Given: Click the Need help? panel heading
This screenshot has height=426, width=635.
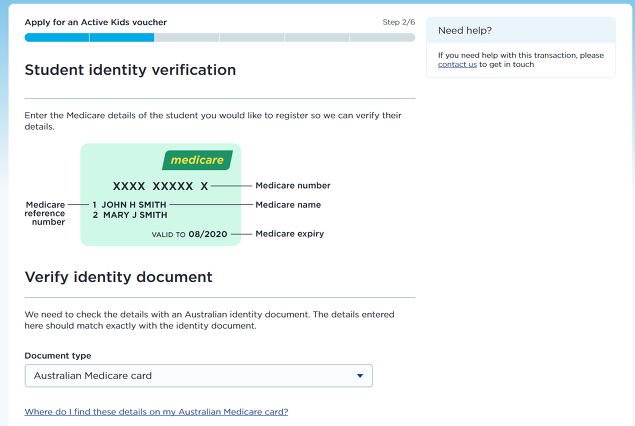Looking at the screenshot, I should point(465,31).
